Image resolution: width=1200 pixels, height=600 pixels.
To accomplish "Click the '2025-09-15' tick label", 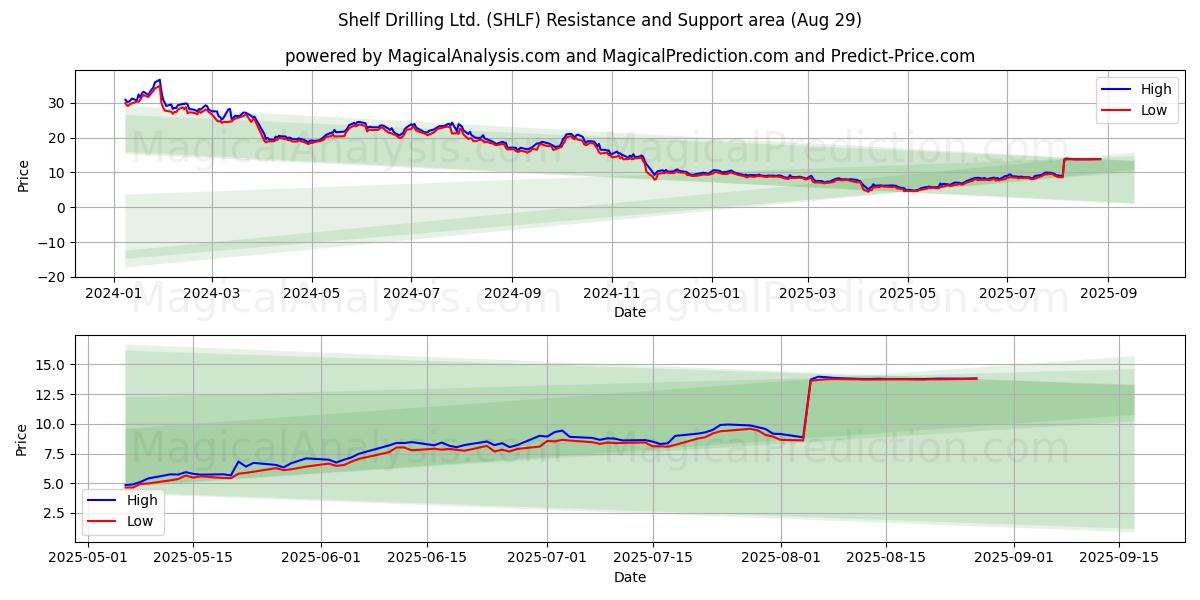I will point(1120,558).
